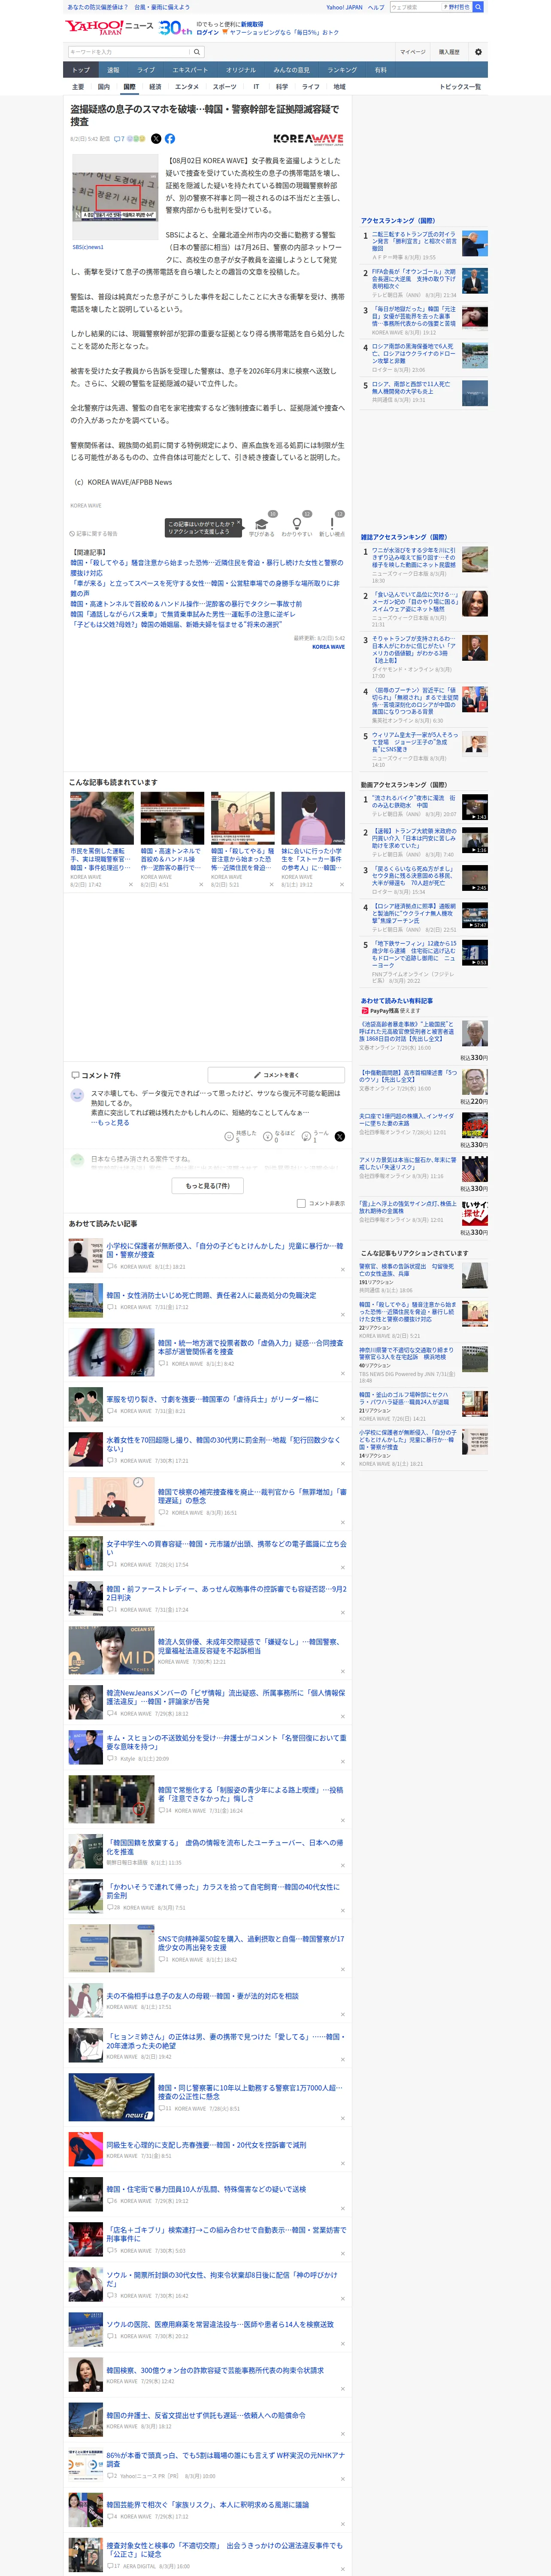
Task: Open settings via the gear icon
Action: [x=478, y=52]
